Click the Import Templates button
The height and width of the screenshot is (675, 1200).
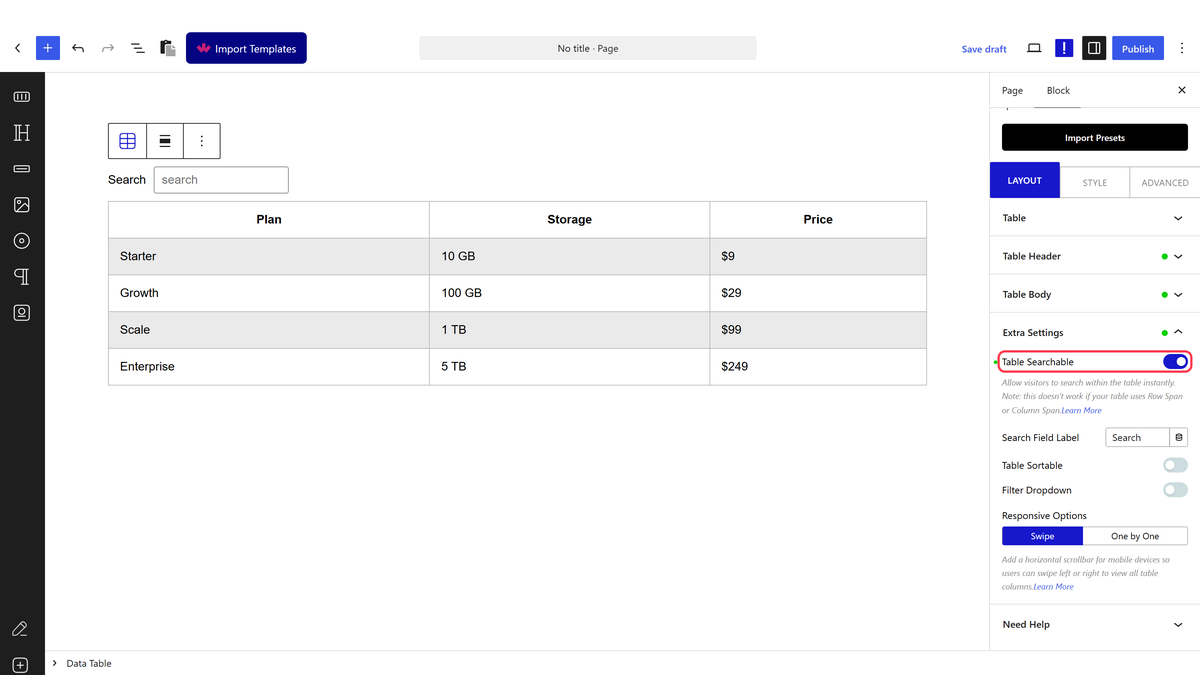(246, 48)
